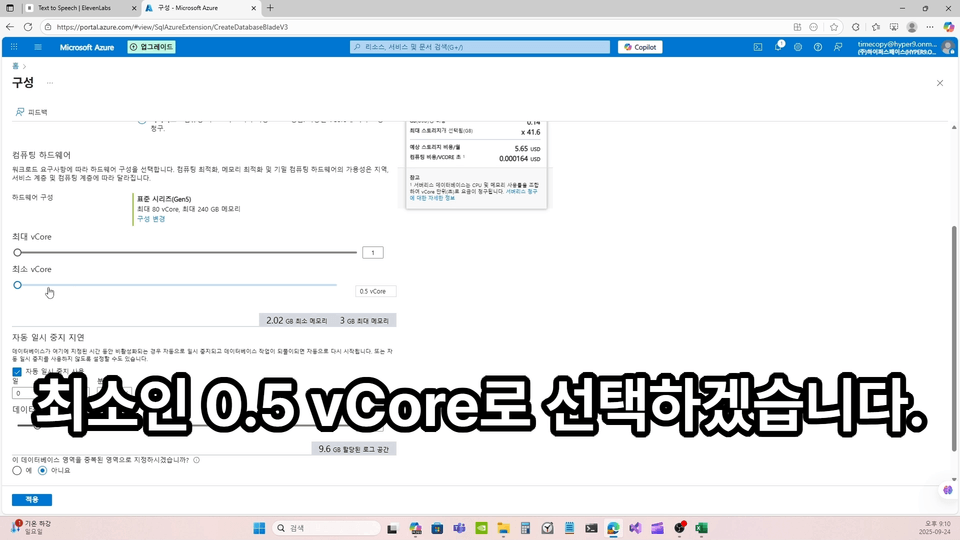Image resolution: width=960 pixels, height=540 pixels.
Task: Open Windows Start menu
Action: pos(259,528)
